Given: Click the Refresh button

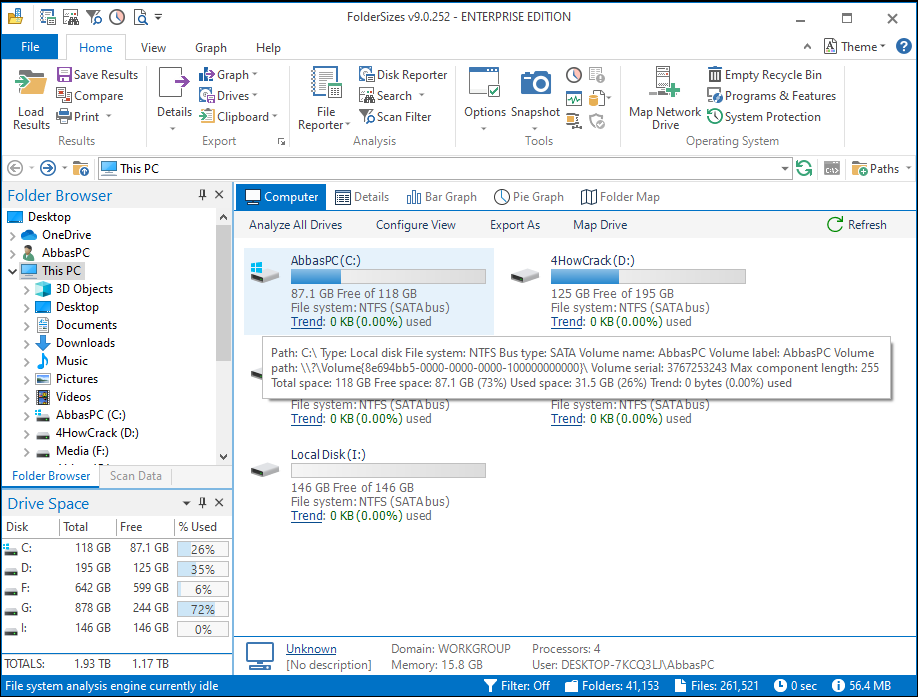Looking at the screenshot, I should 857,225.
